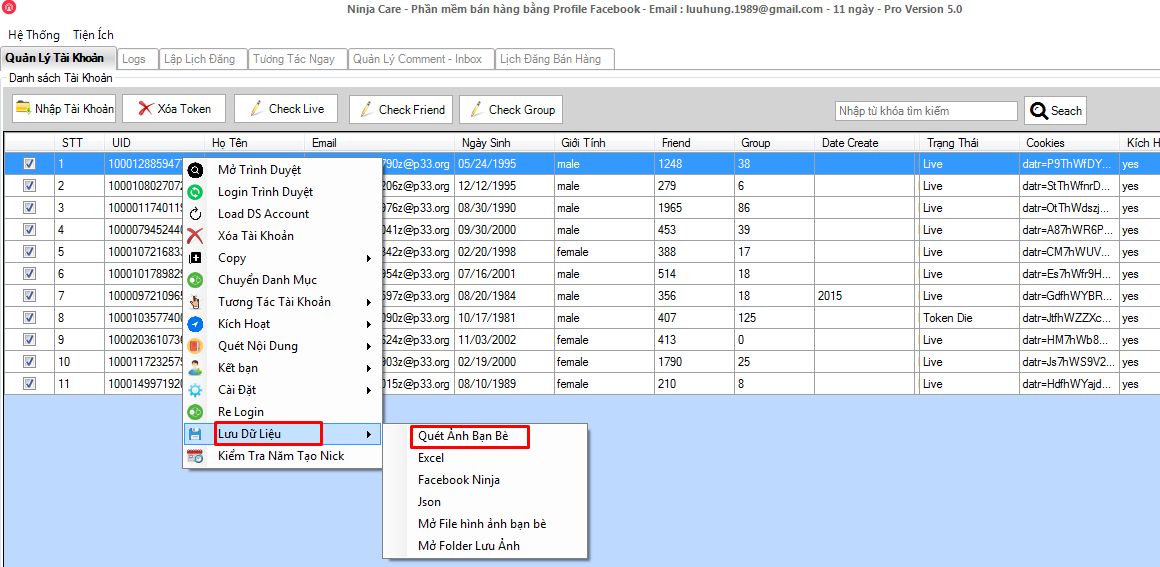Open the Hệ Thống menu
1160x567 pixels.
click(34, 35)
